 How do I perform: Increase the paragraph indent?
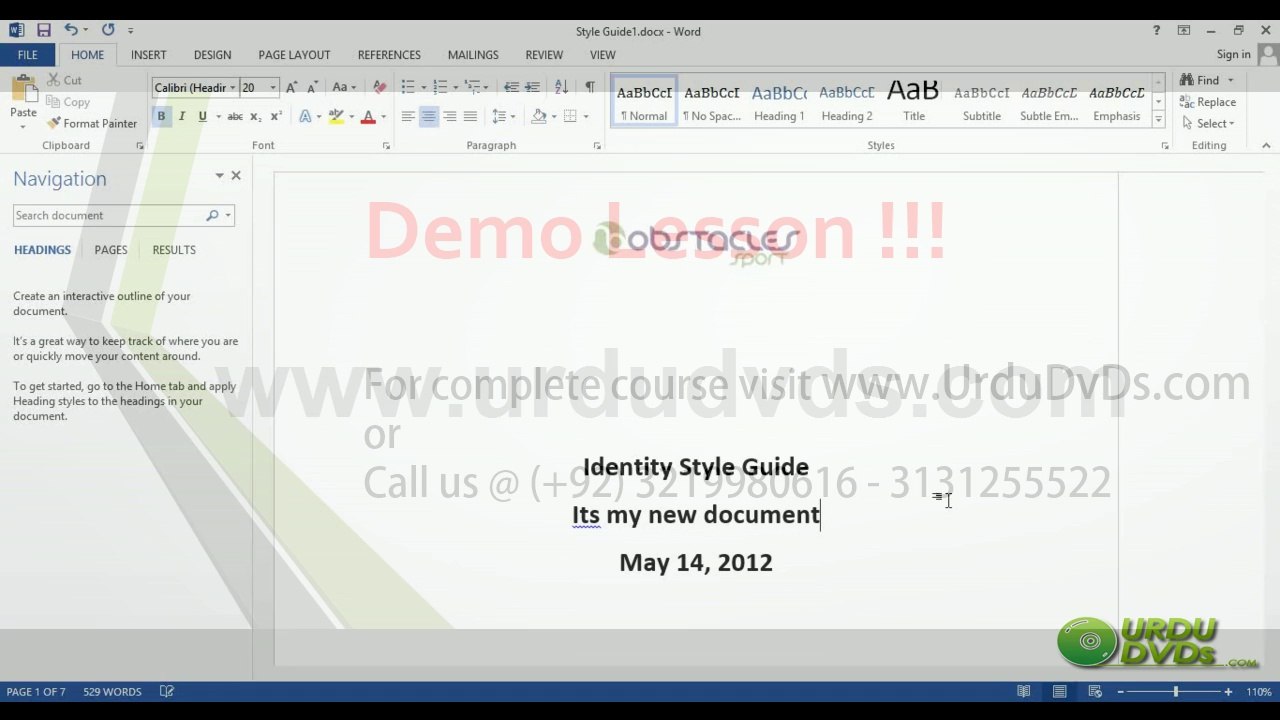coord(532,88)
